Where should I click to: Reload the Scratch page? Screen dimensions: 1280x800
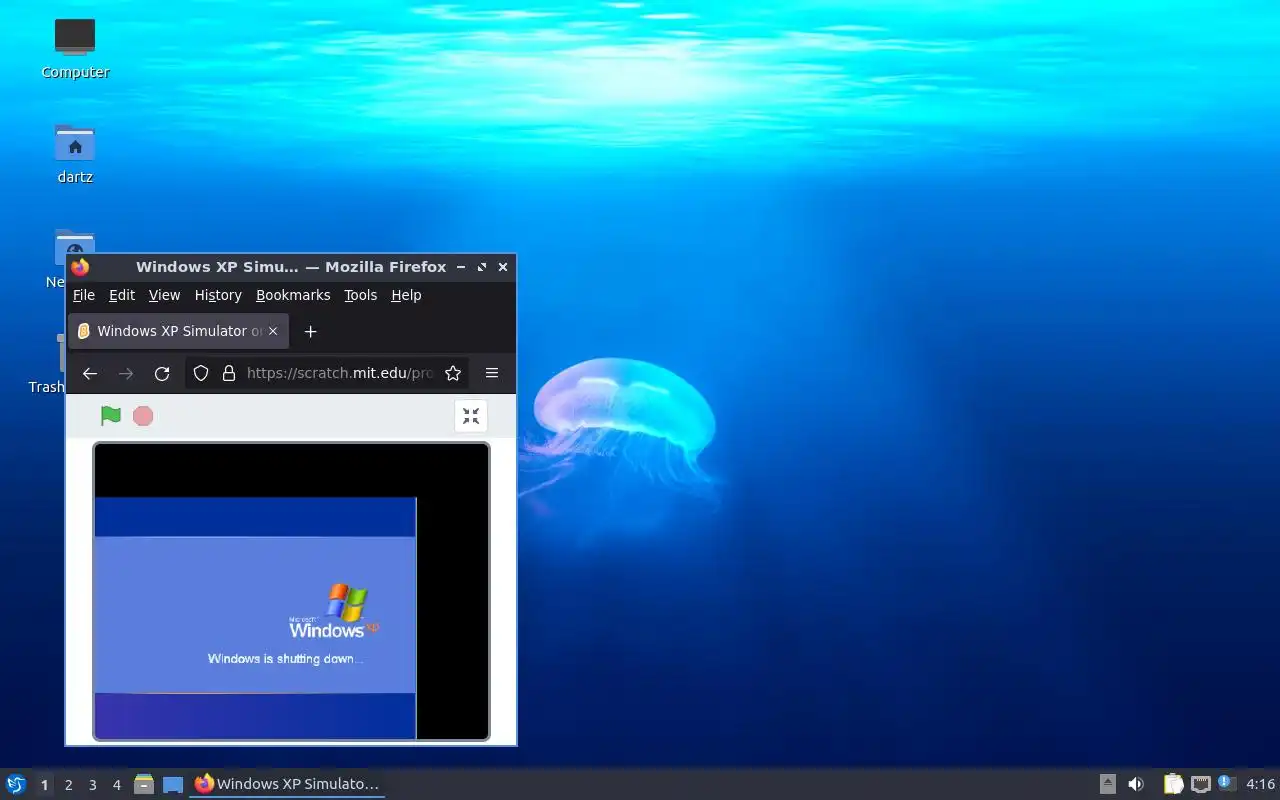162,373
